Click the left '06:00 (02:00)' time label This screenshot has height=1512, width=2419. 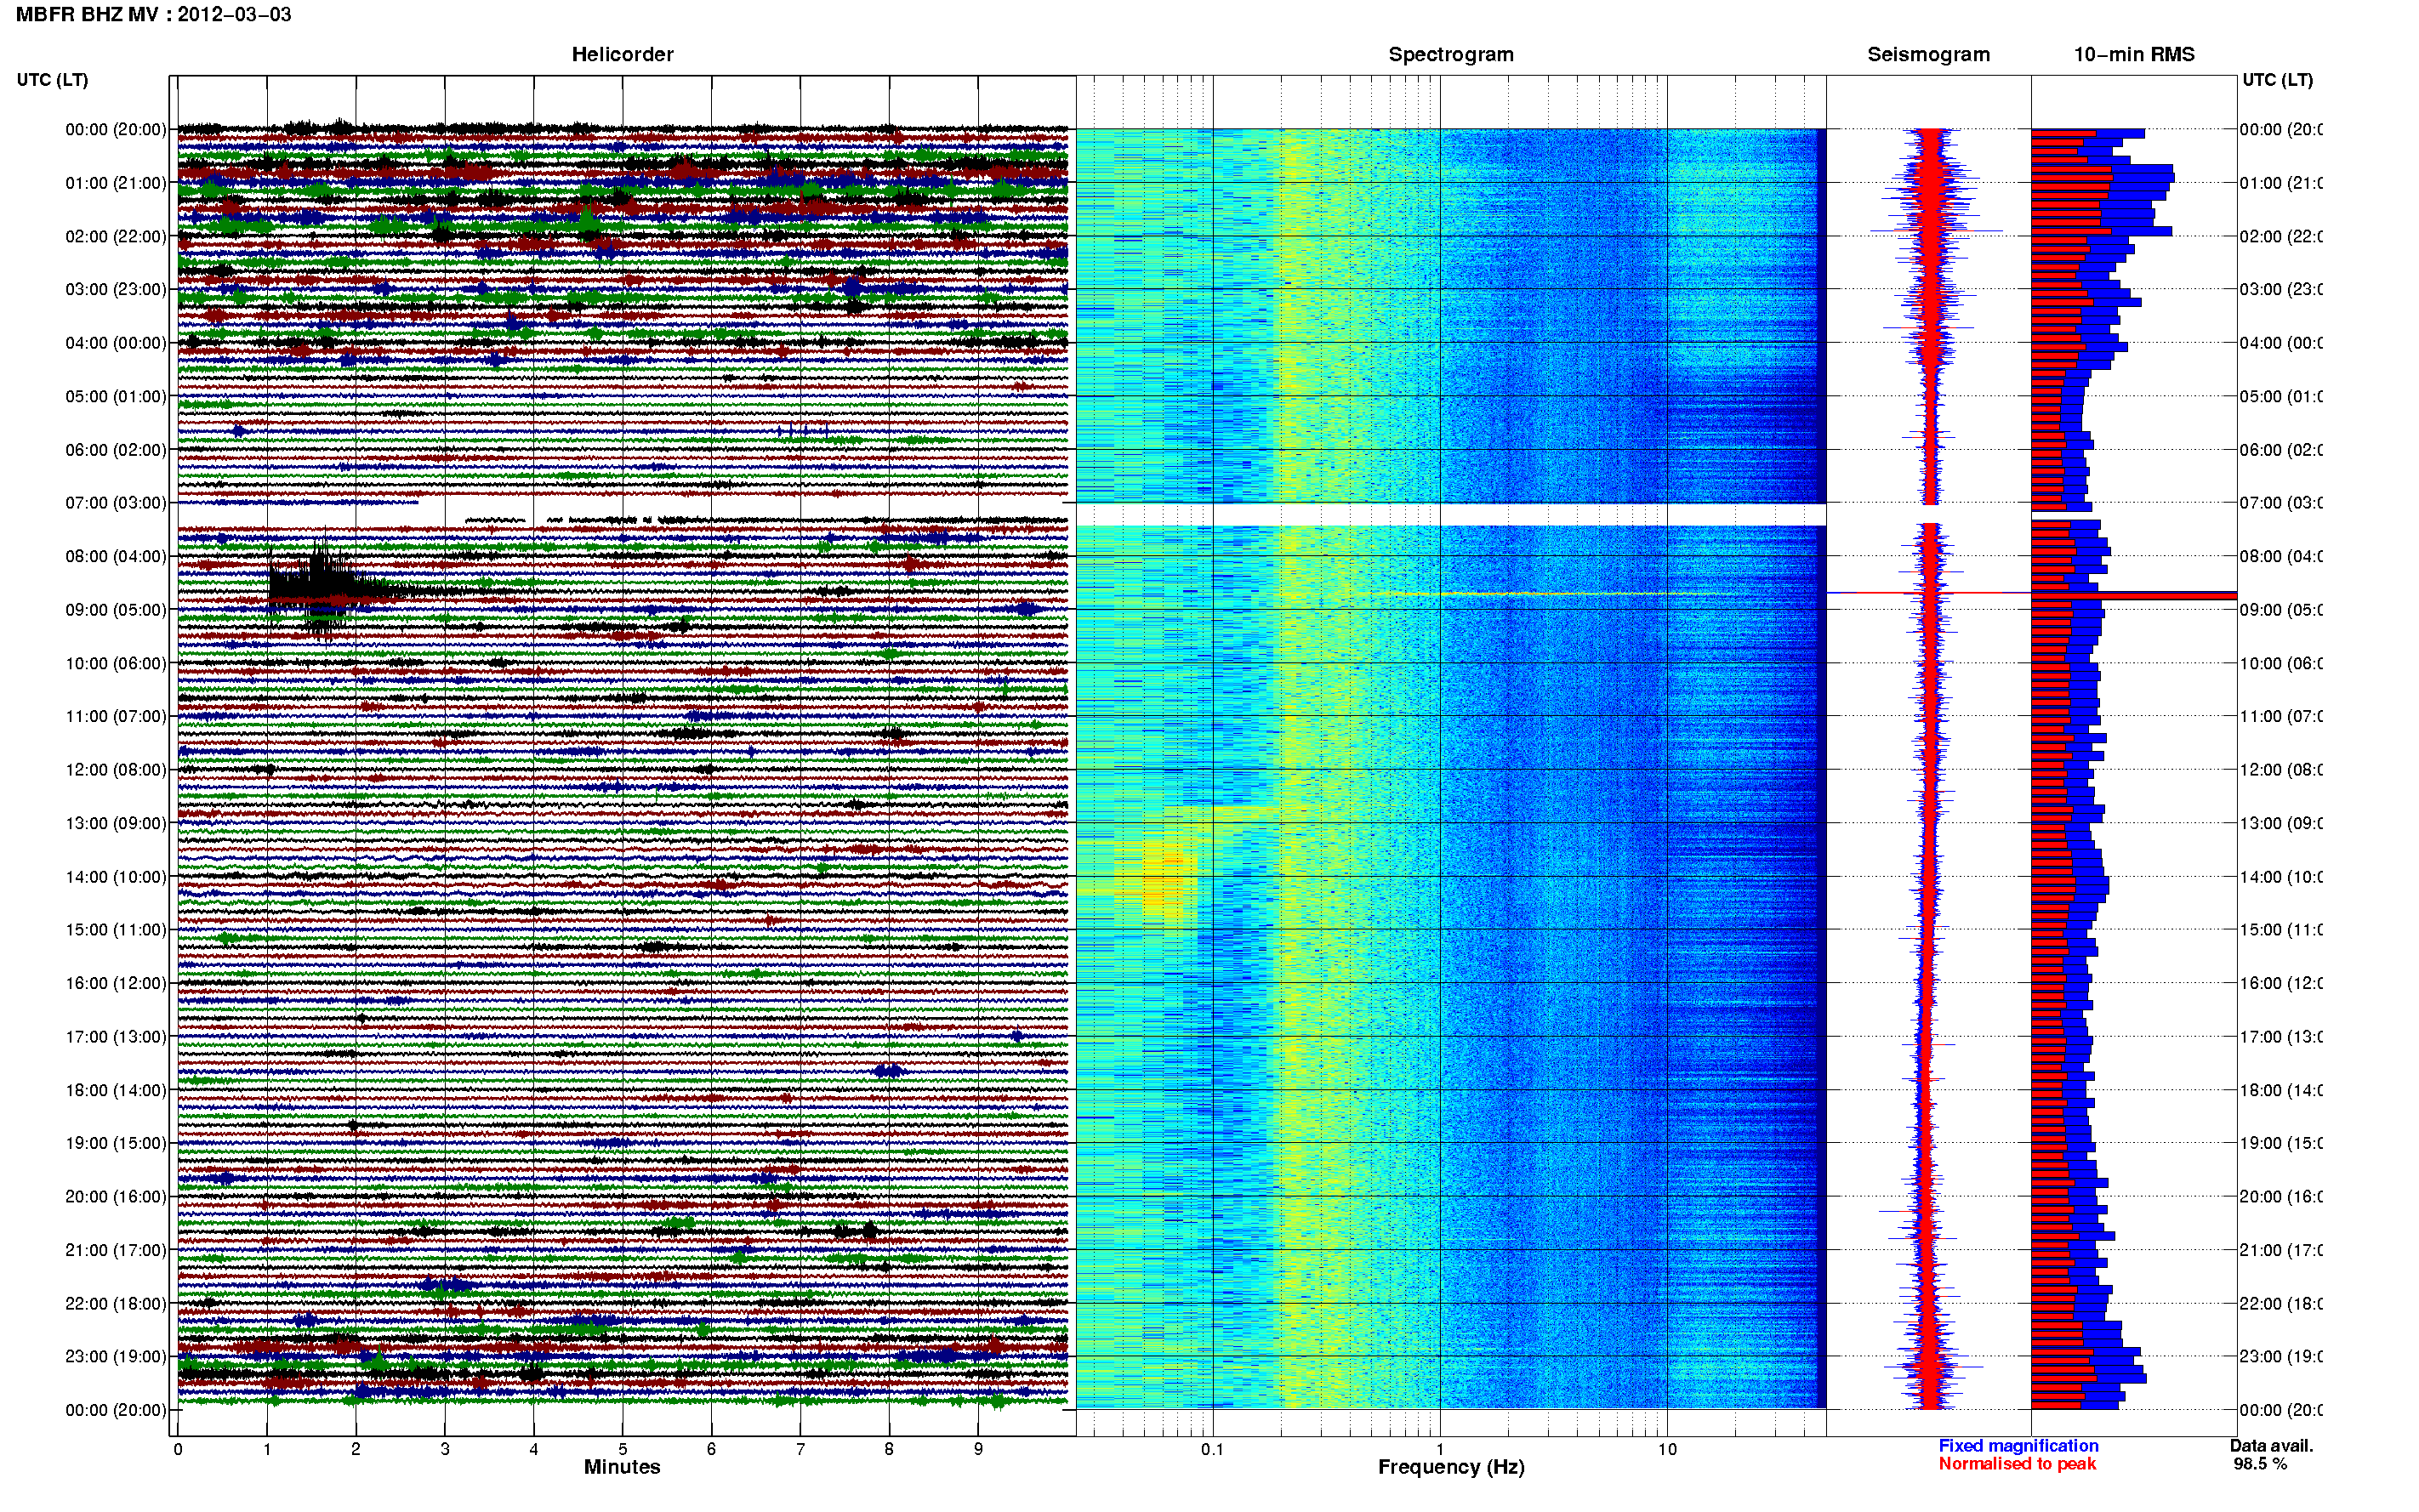pyautogui.click(x=116, y=450)
